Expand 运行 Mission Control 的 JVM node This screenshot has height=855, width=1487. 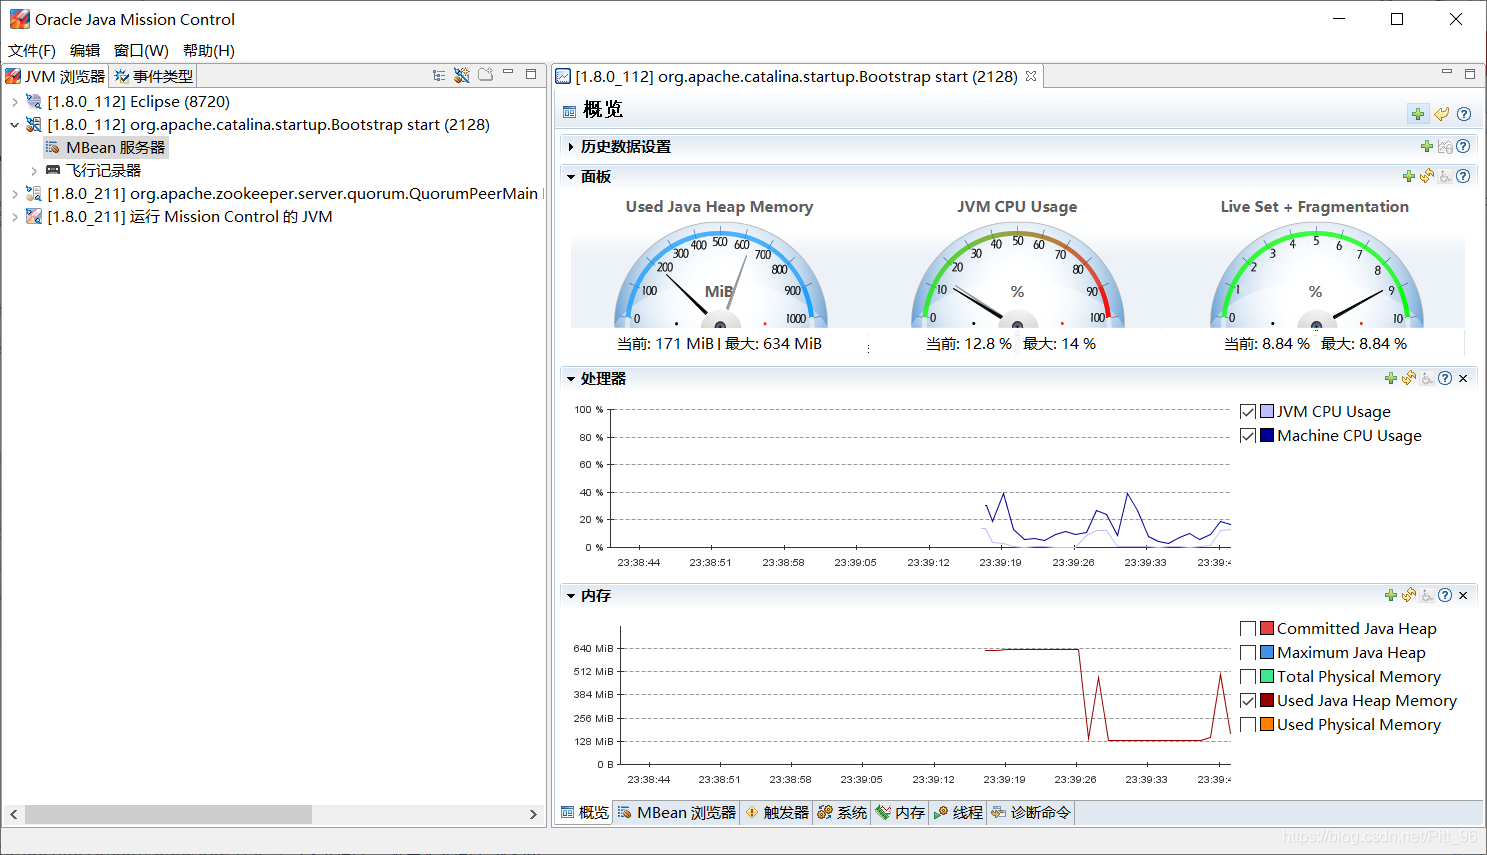click(14, 217)
